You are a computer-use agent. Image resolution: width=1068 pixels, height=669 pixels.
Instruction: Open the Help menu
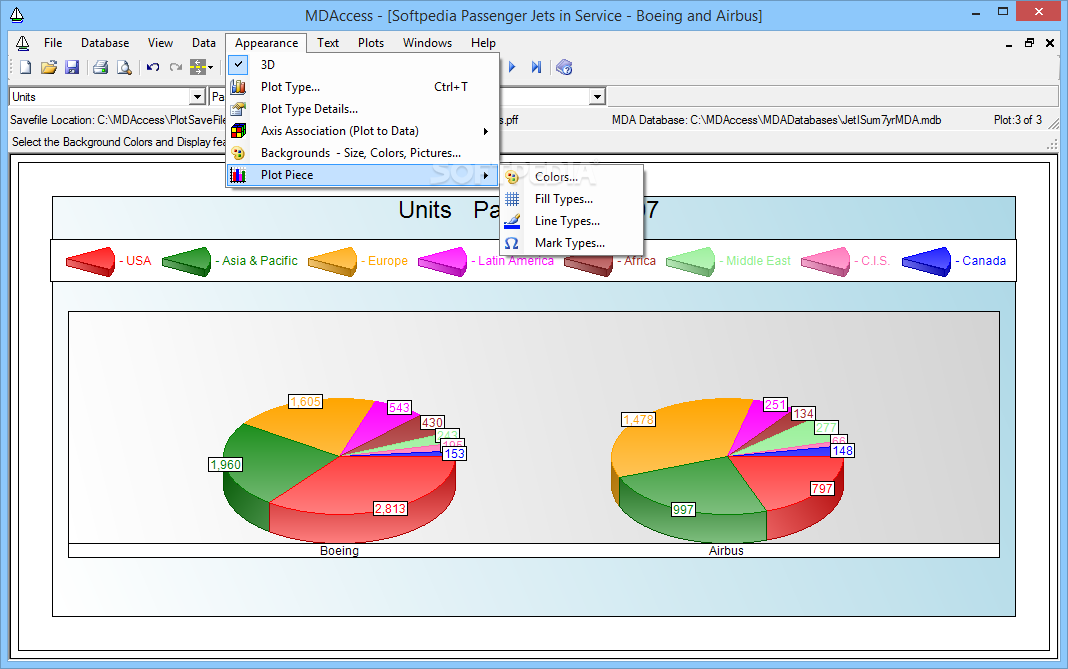pyautogui.click(x=484, y=43)
